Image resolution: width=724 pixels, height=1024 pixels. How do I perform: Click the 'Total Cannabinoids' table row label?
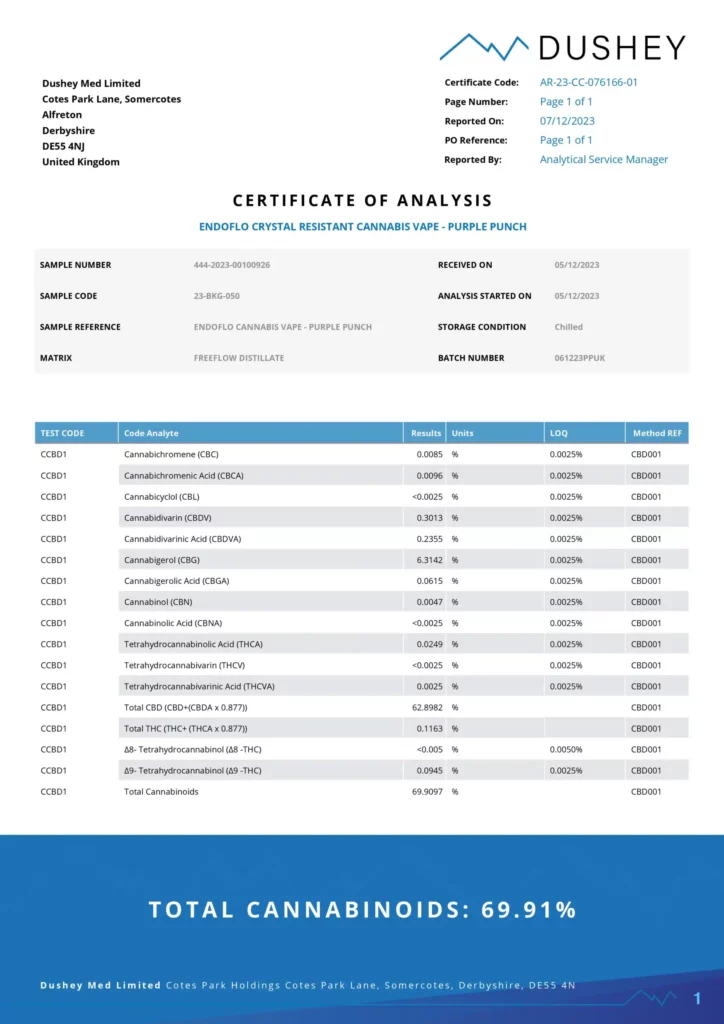[x=161, y=792]
